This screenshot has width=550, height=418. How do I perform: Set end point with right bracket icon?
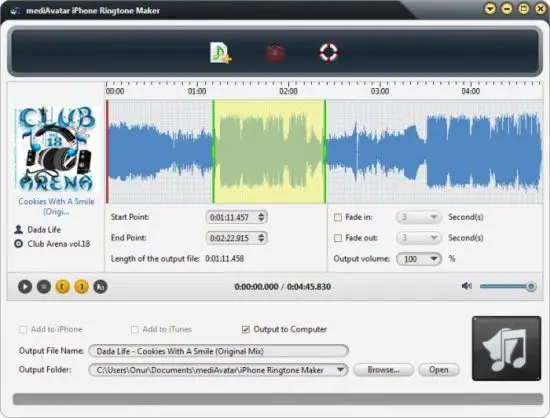(81, 286)
